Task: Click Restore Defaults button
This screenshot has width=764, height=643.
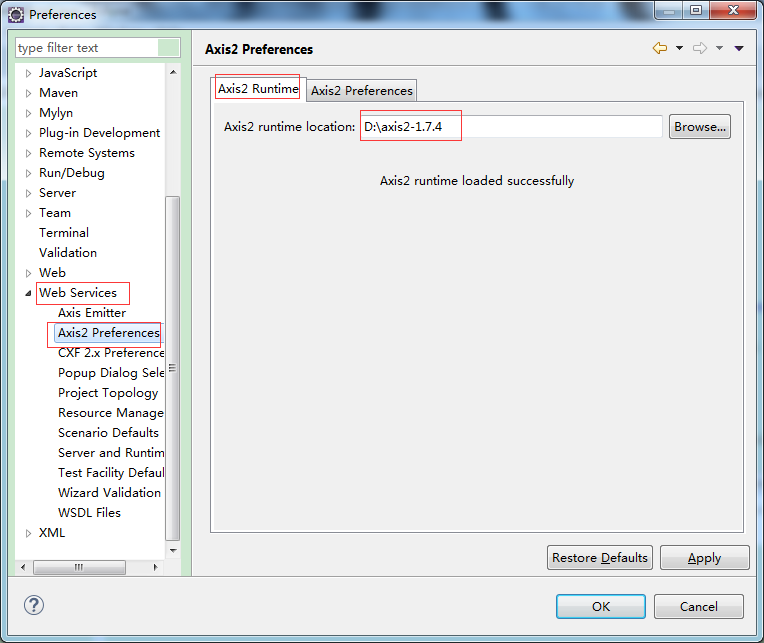Action: 600,557
